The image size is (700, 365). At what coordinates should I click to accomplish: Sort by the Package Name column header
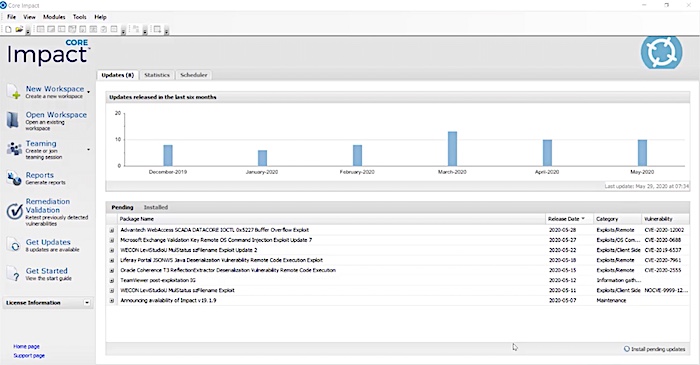click(x=331, y=219)
